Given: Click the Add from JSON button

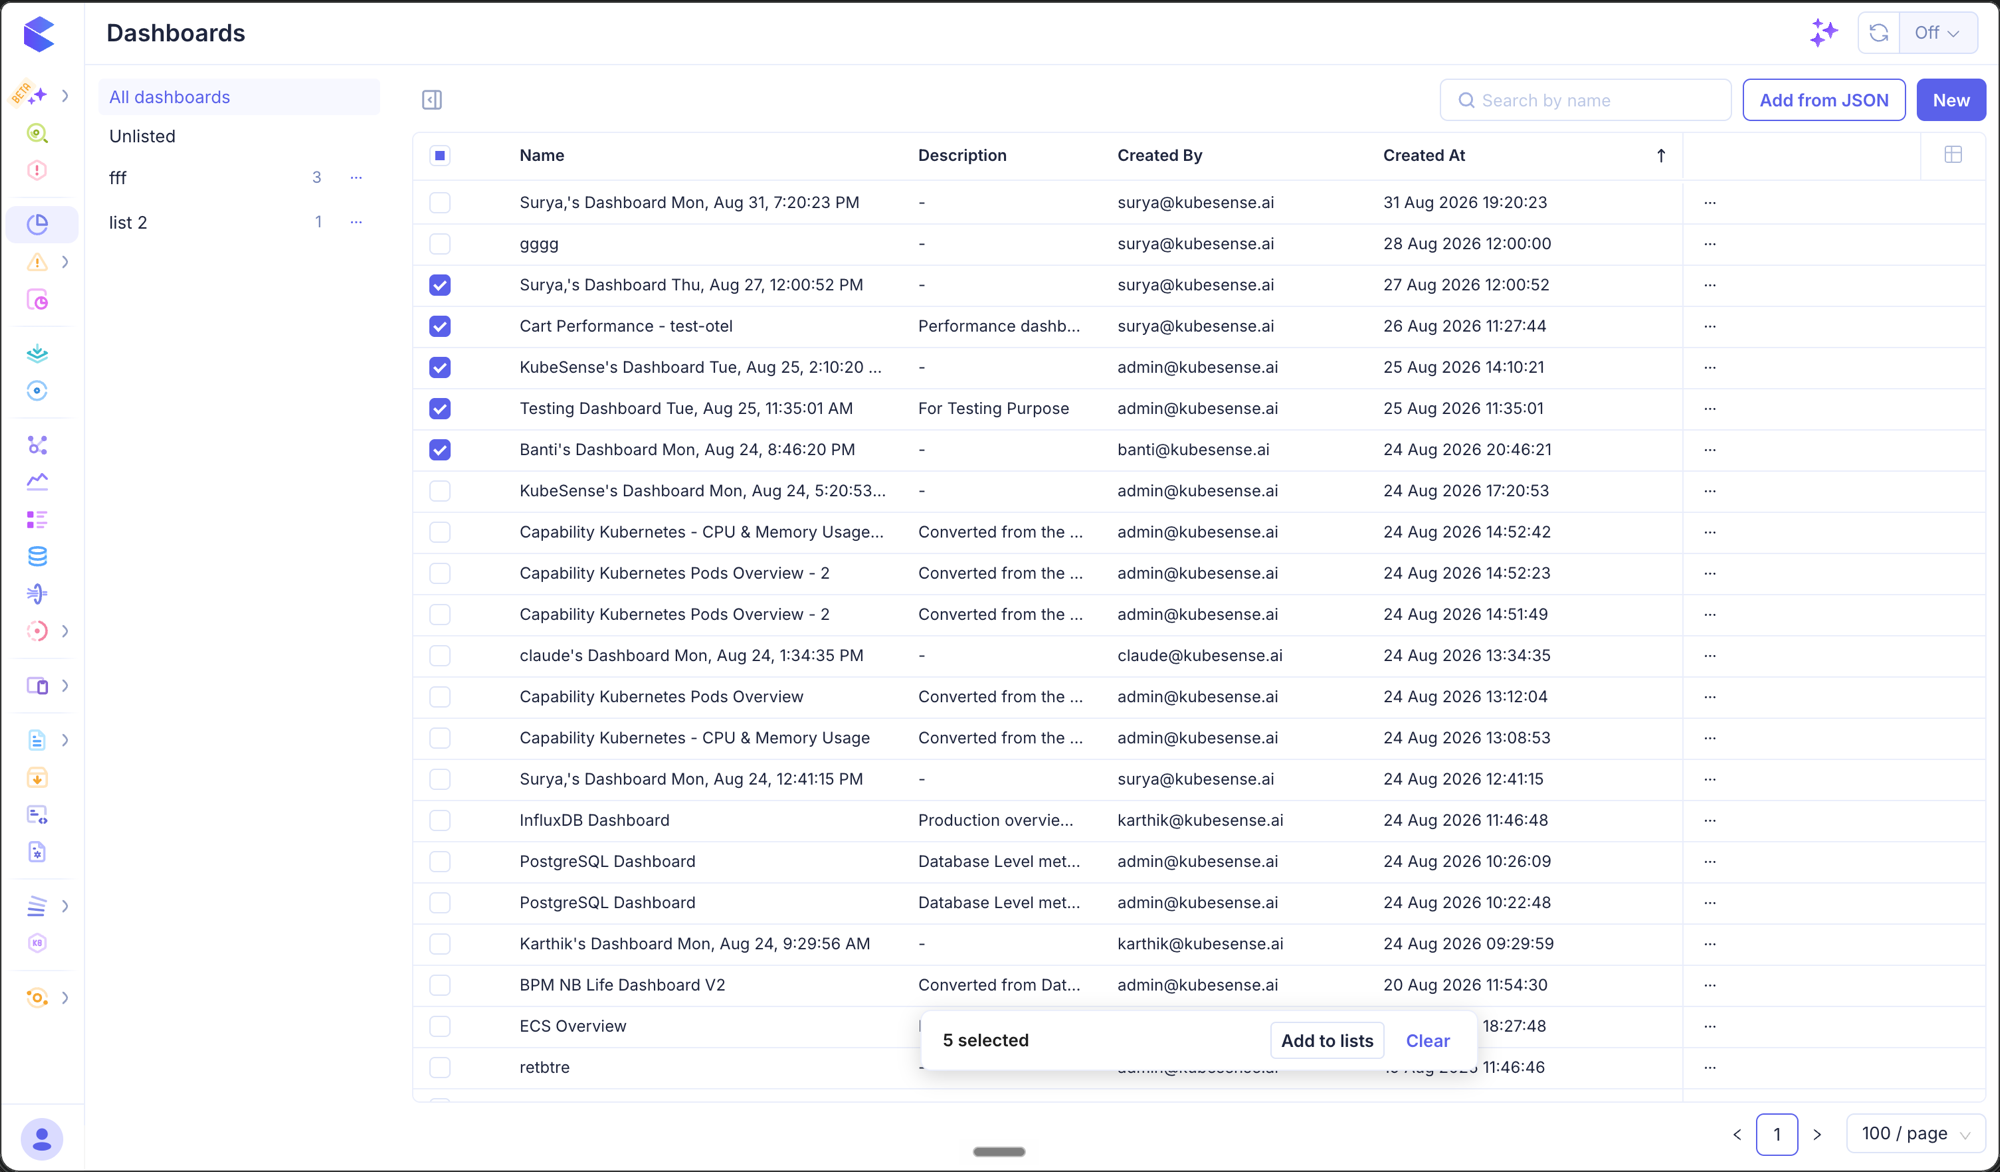Looking at the screenshot, I should (x=1824, y=100).
